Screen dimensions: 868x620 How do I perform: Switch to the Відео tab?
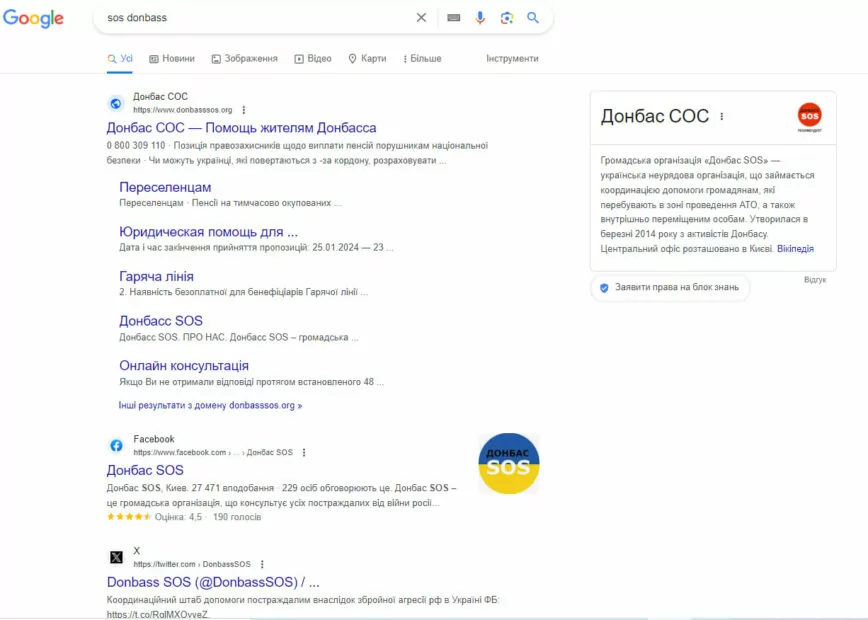(313, 58)
